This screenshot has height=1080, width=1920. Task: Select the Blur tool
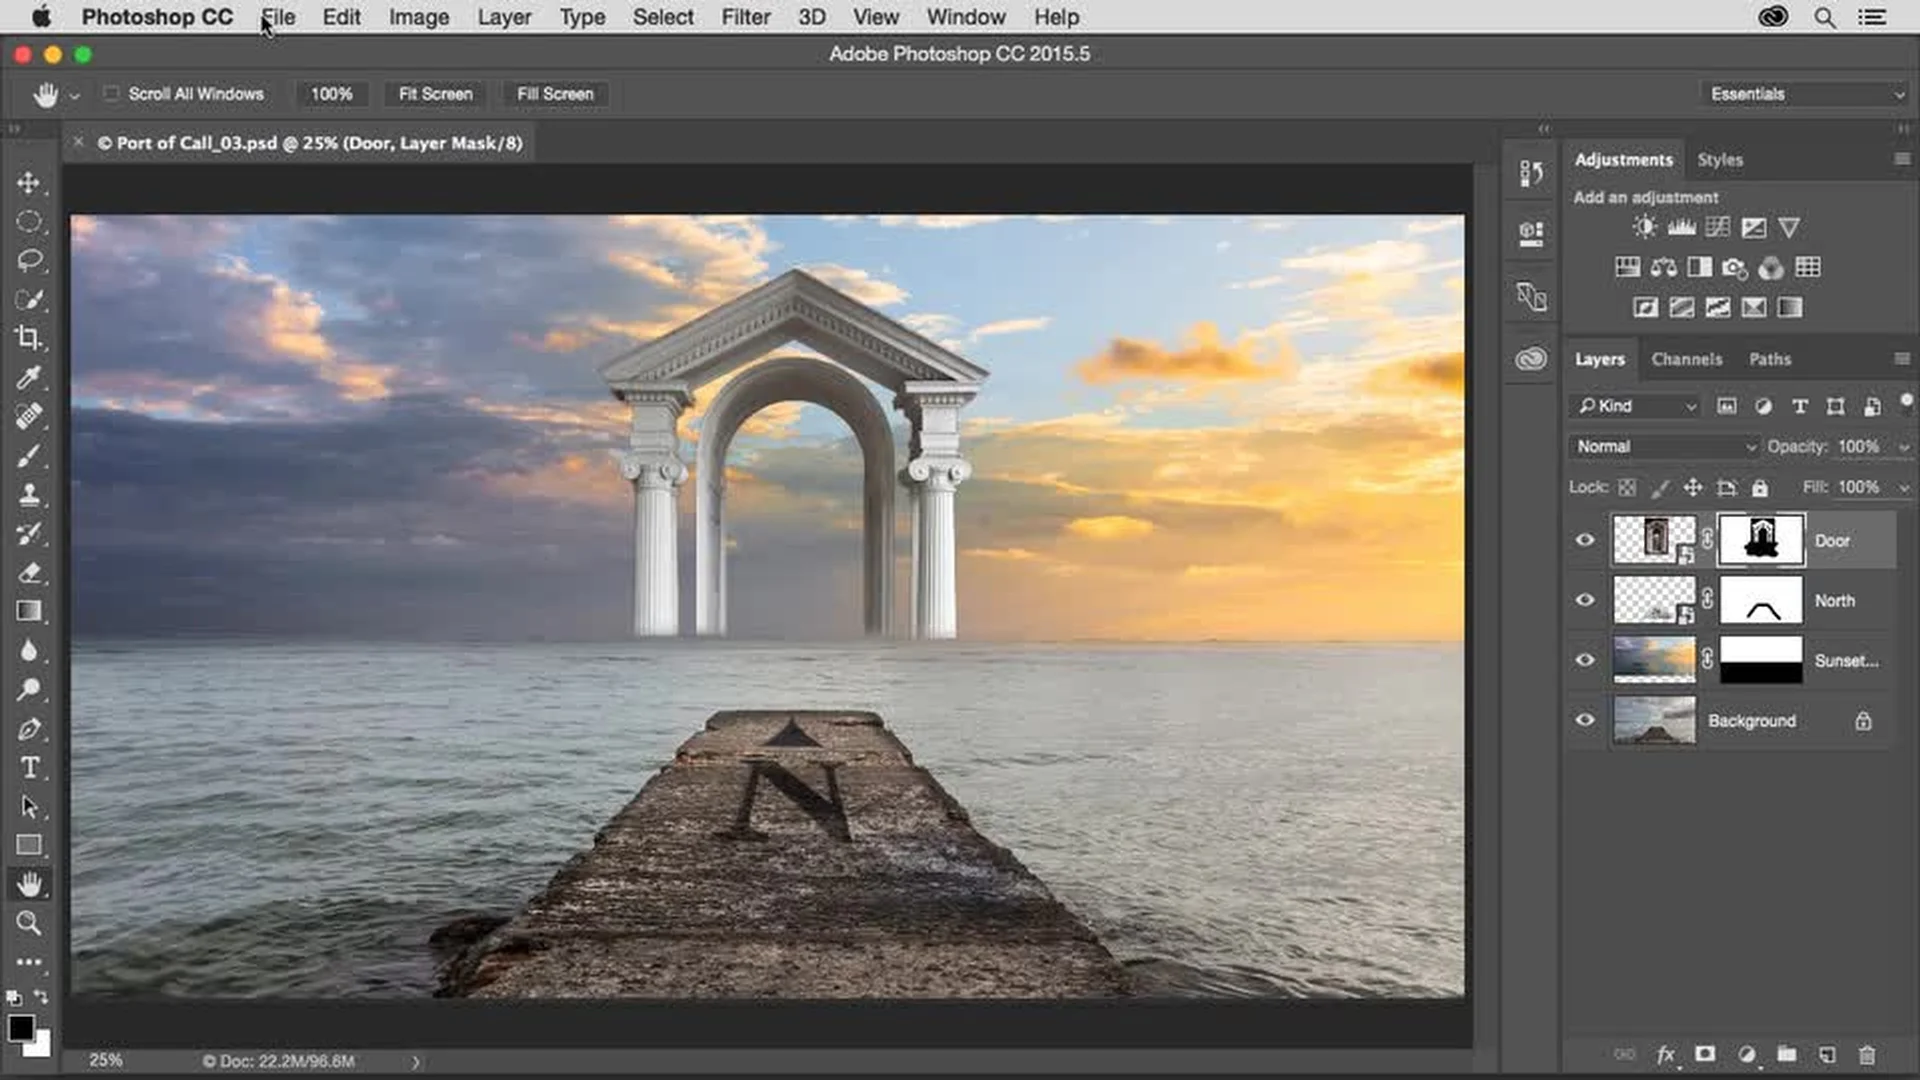[28, 651]
